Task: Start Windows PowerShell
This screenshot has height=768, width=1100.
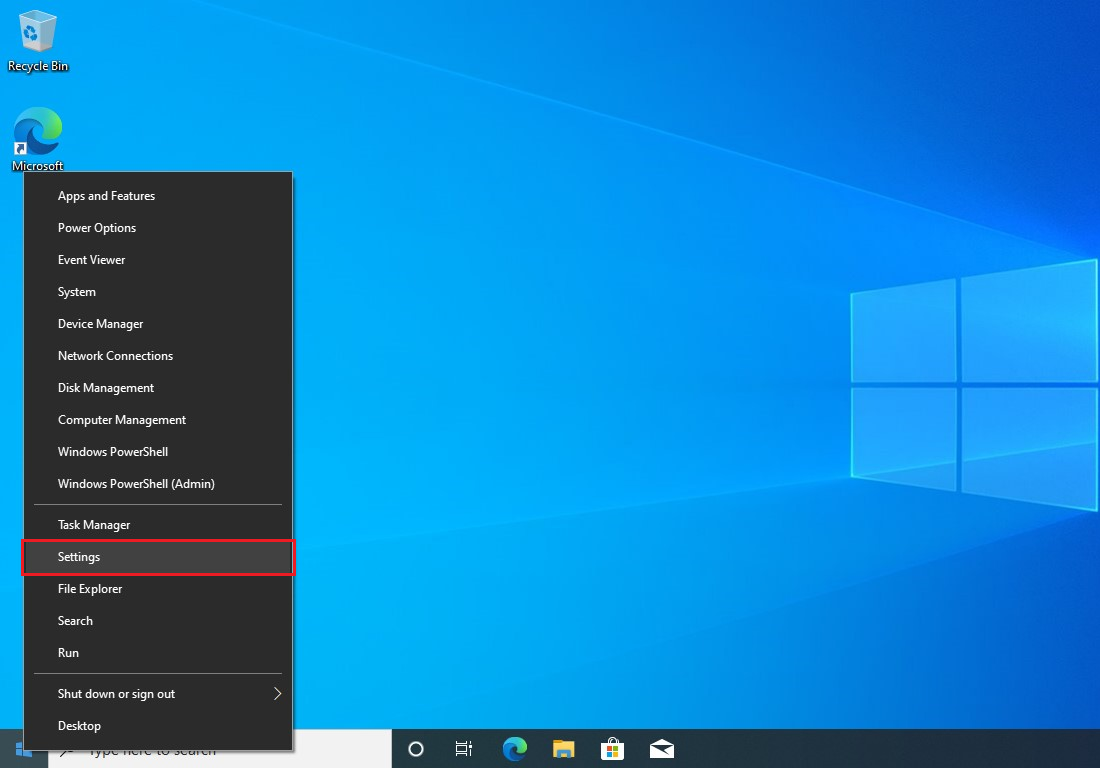Action: click(x=158, y=452)
